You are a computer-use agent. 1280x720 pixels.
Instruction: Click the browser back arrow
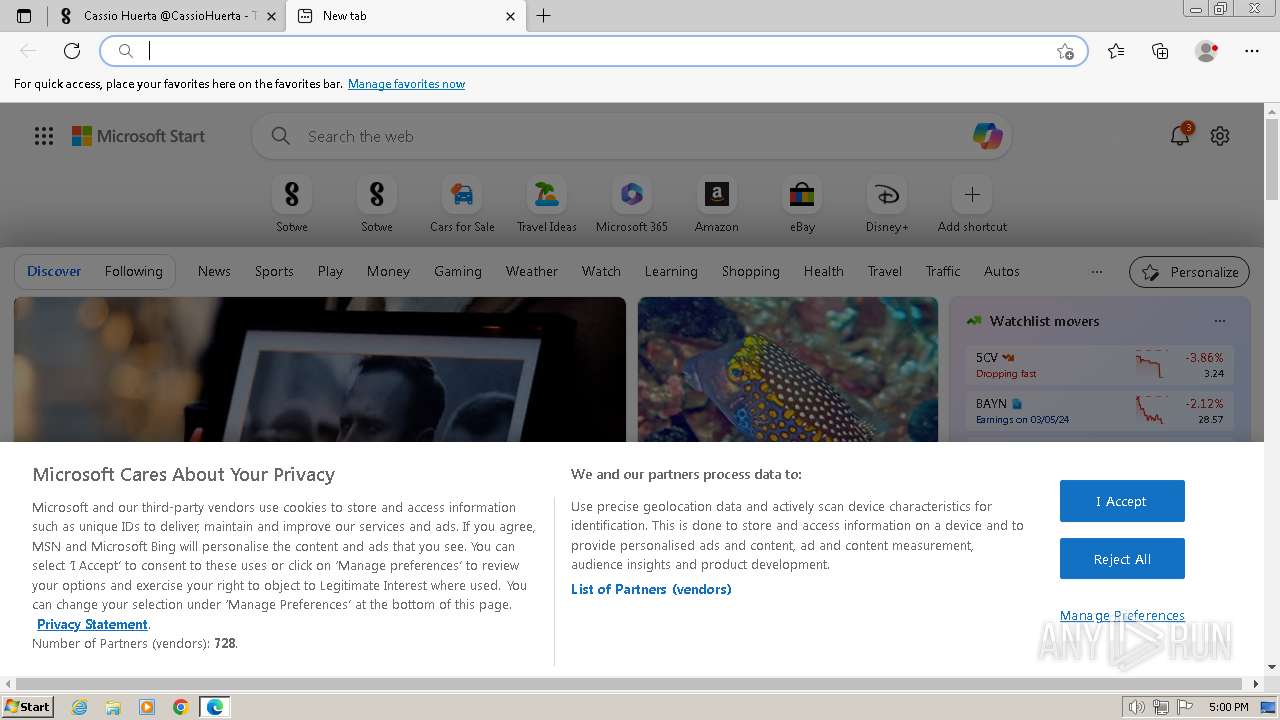(x=28, y=51)
